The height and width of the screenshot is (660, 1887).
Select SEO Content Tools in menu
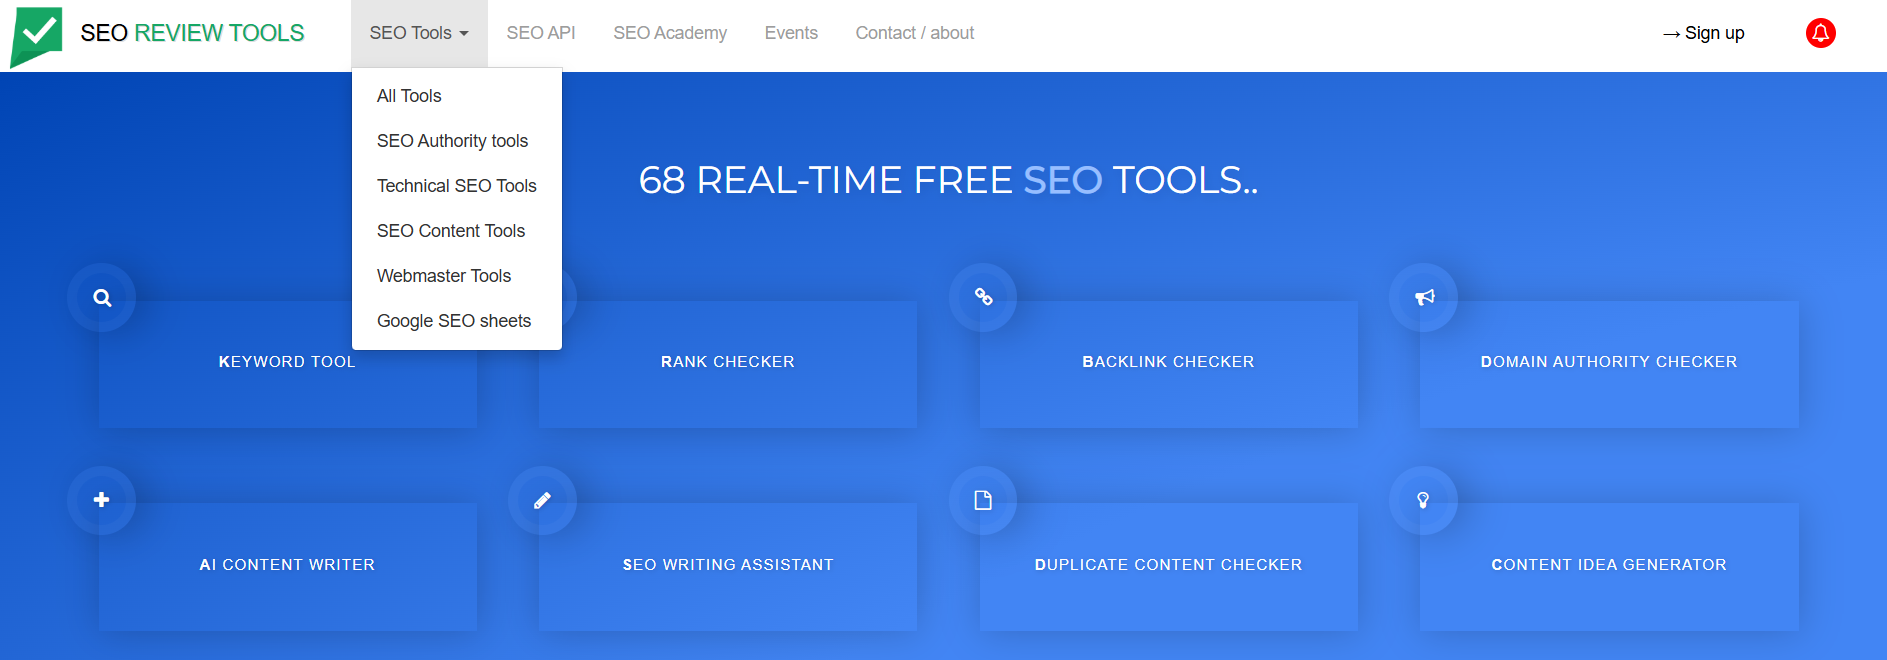[451, 231]
